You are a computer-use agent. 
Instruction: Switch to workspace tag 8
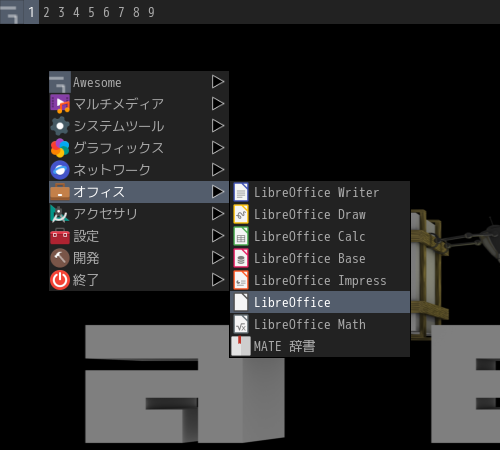(136, 12)
